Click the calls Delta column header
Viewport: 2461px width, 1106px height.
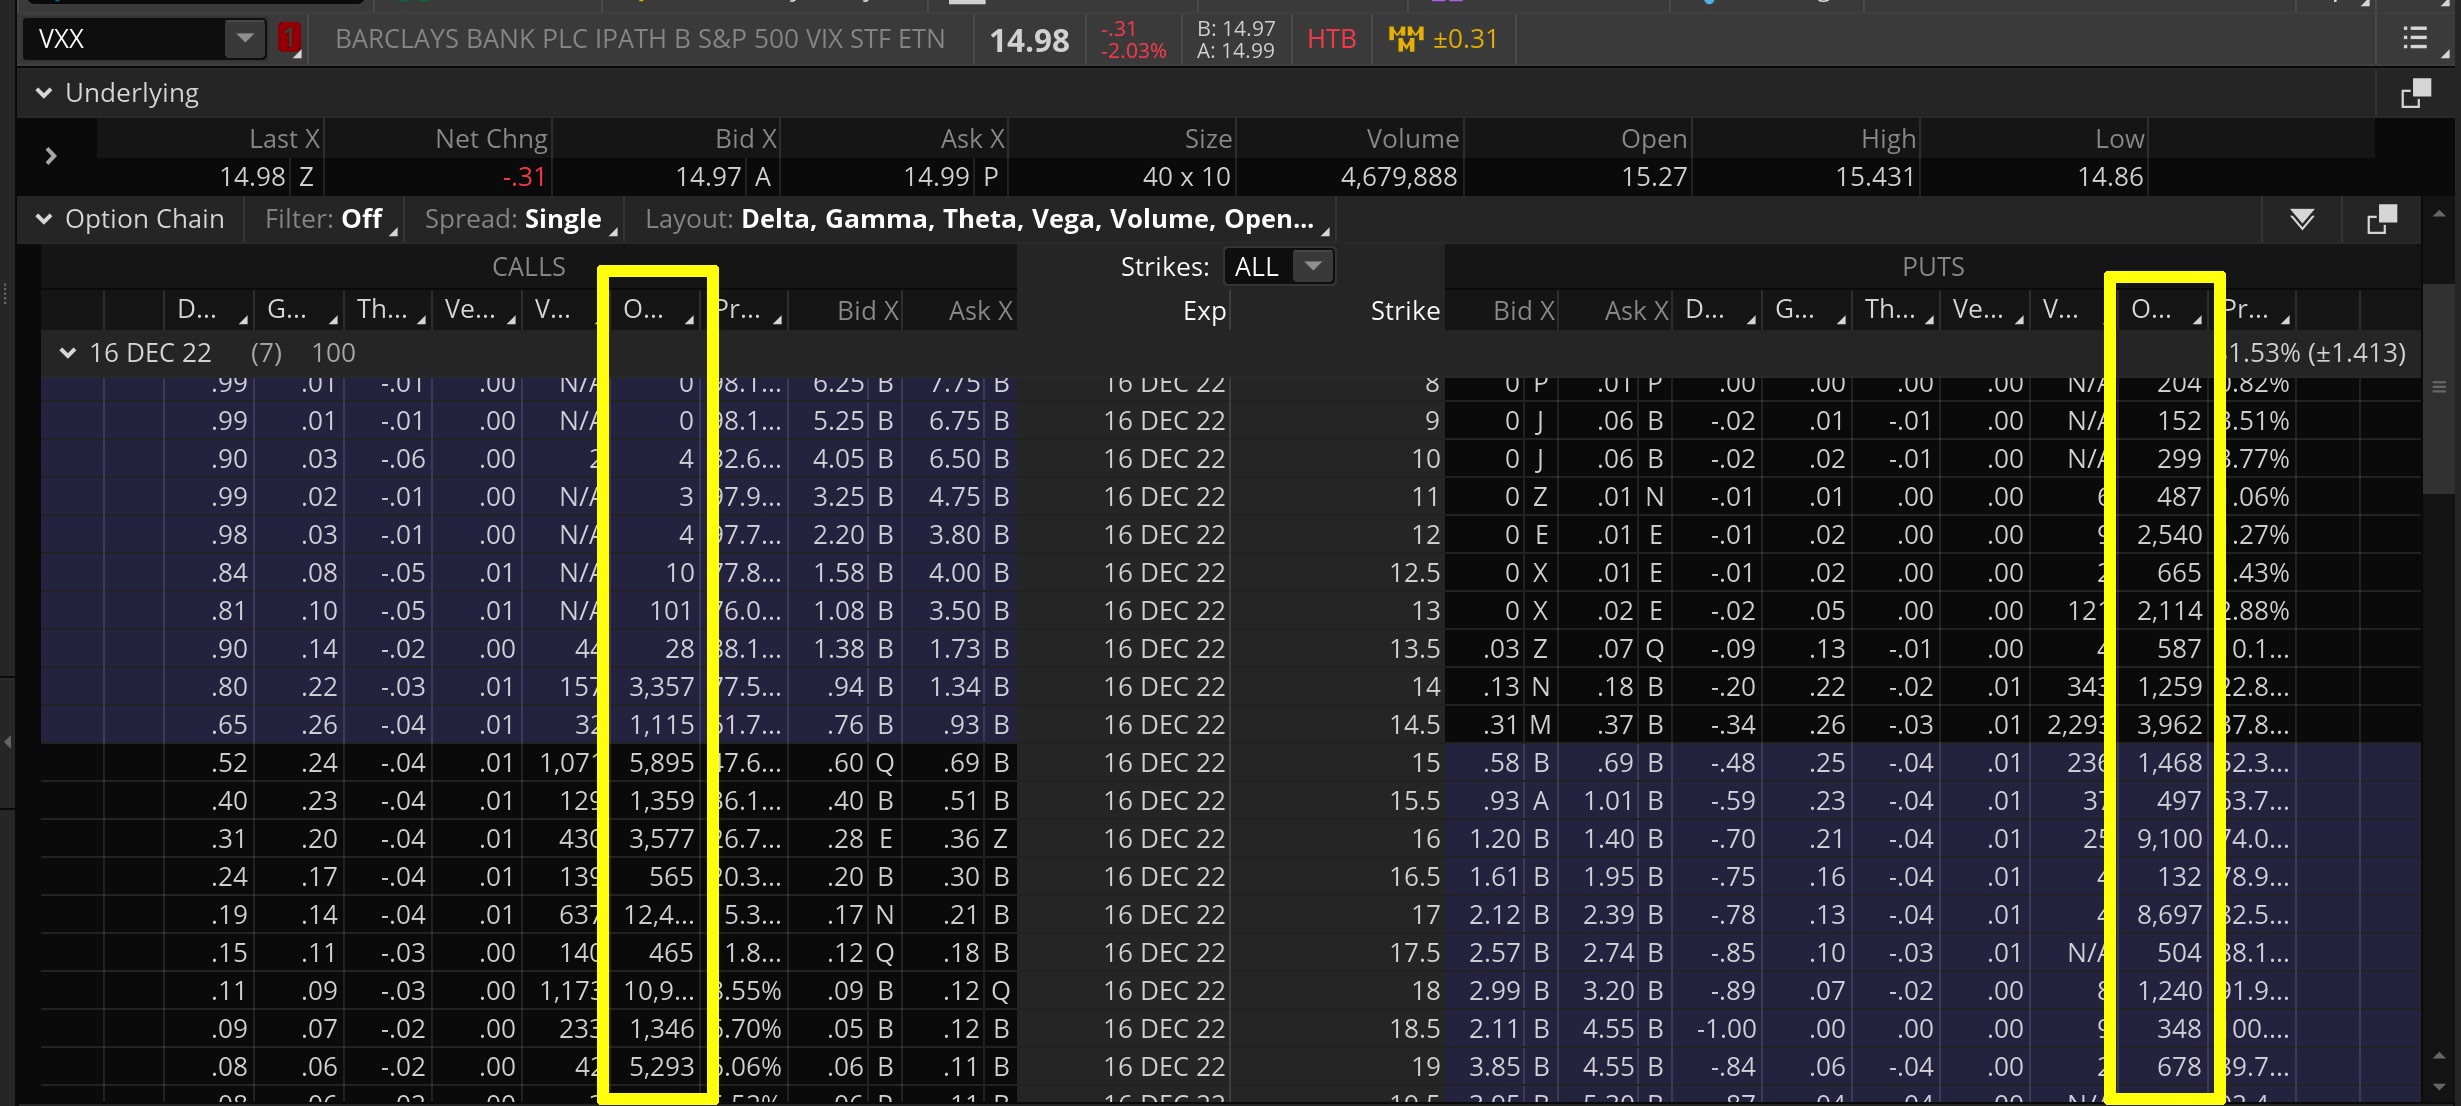click(x=200, y=310)
